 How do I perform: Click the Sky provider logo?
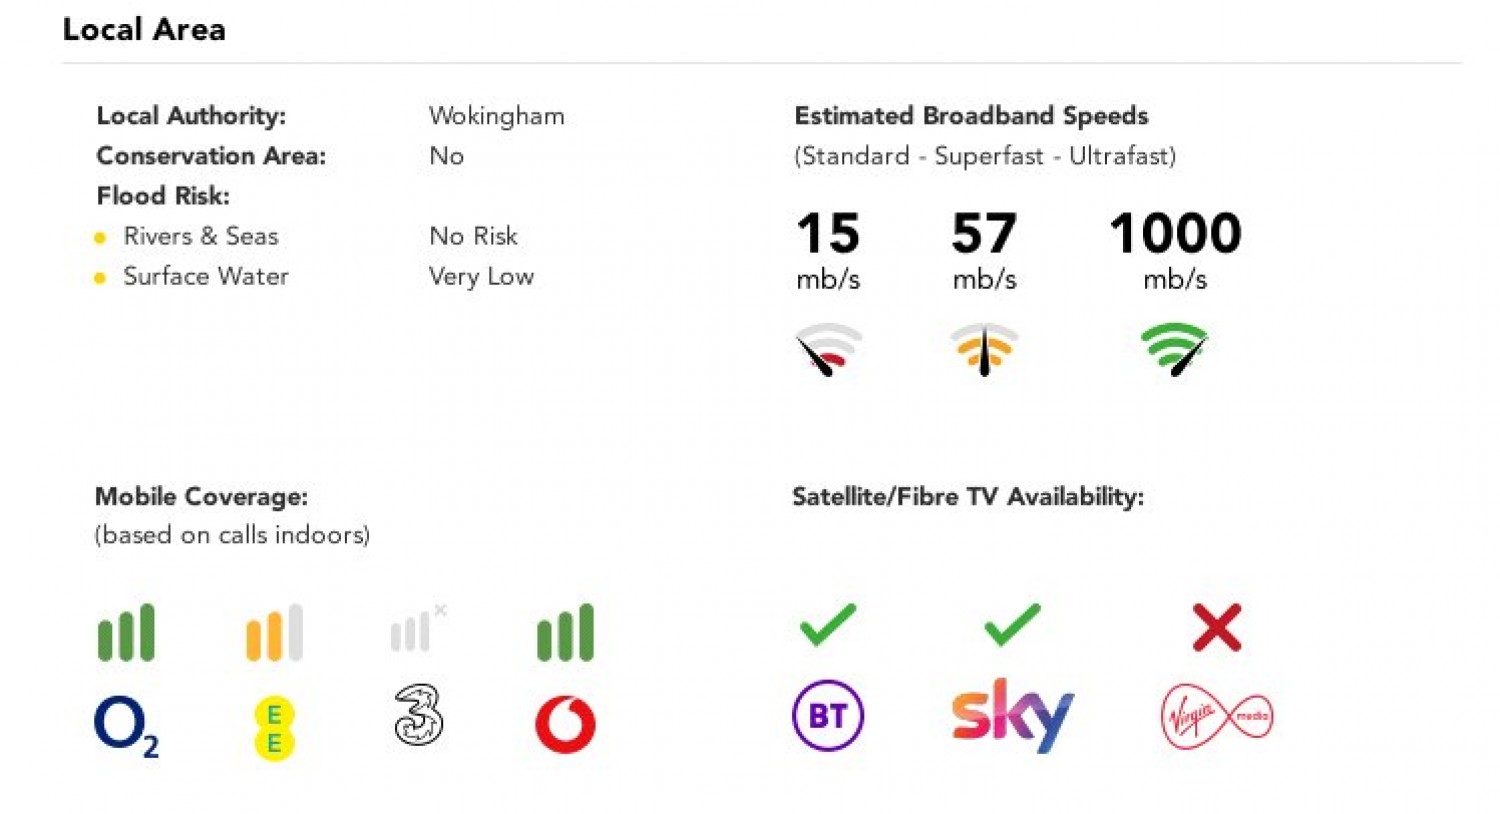coord(1012,715)
